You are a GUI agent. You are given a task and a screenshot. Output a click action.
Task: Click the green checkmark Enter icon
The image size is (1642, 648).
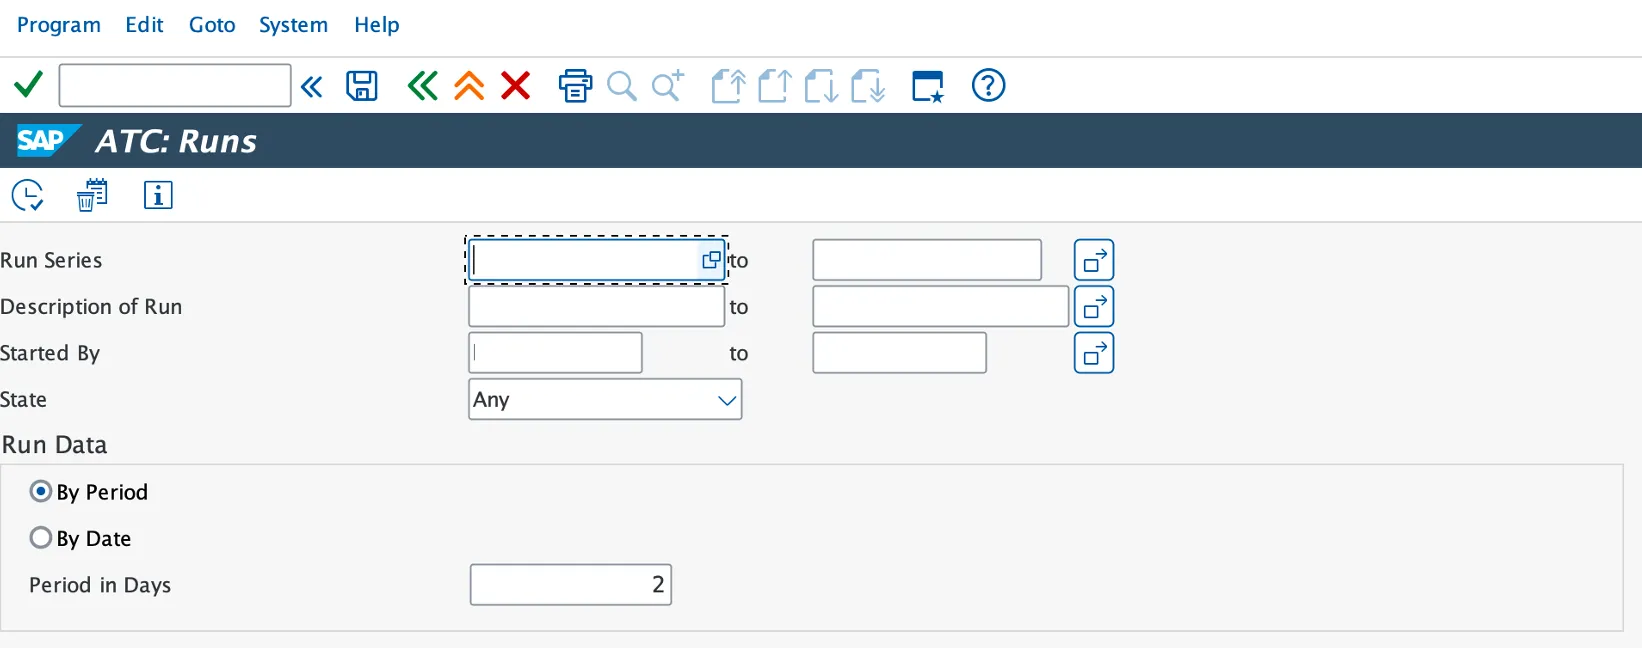pyautogui.click(x=28, y=85)
